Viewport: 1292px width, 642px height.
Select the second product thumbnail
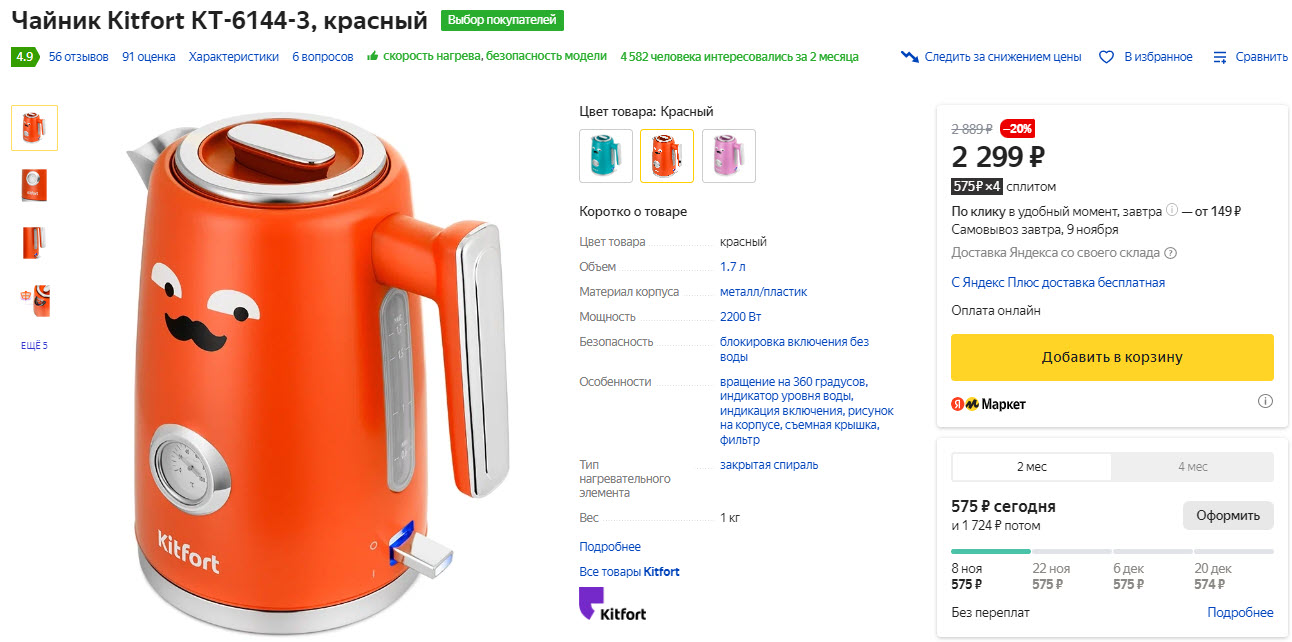tap(34, 185)
